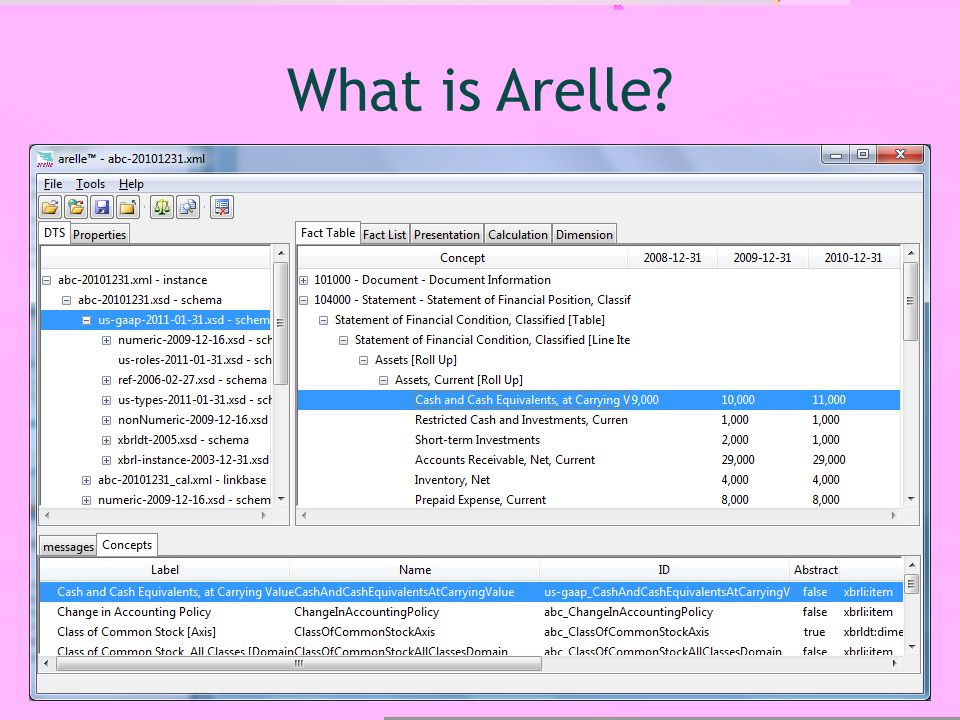Click Concepts panel scroll up arrow
This screenshot has width=960, height=720.
click(912, 565)
